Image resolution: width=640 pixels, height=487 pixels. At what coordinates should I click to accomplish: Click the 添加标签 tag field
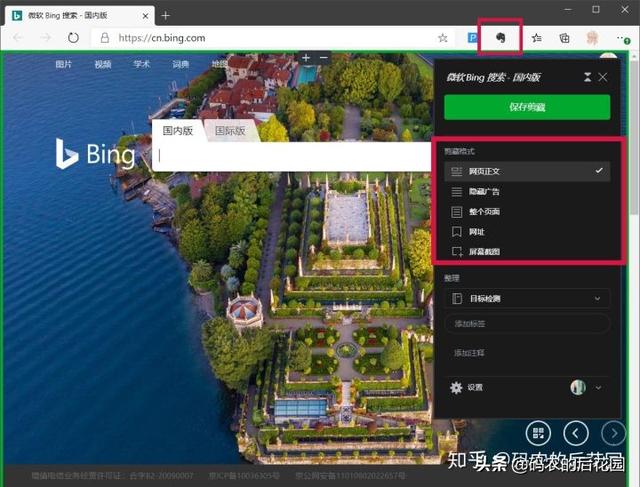527,324
